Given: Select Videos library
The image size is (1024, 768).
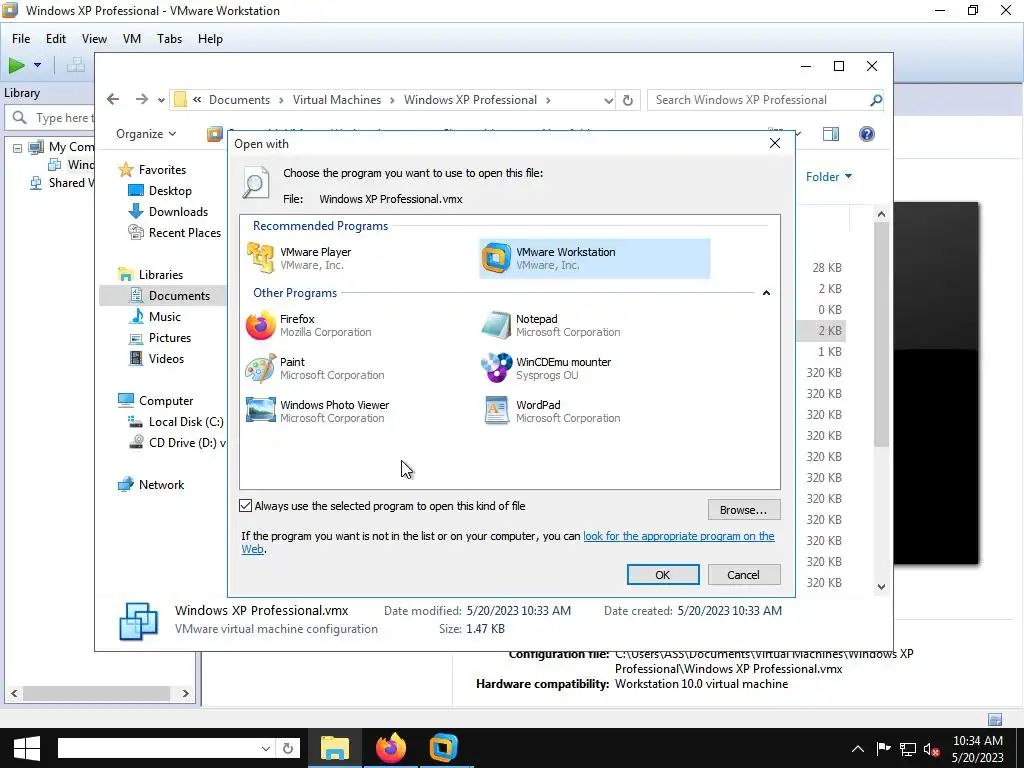Looking at the screenshot, I should click(x=166, y=359).
